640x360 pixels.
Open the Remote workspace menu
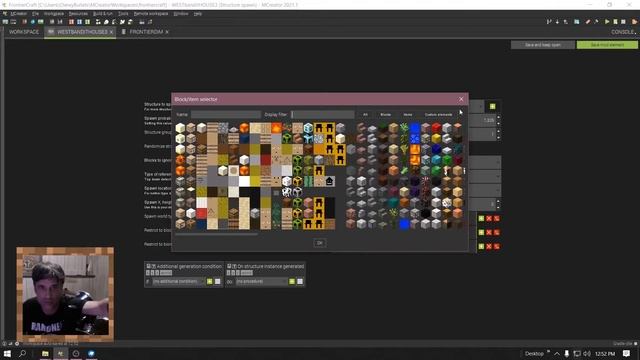pyautogui.click(x=151, y=13)
